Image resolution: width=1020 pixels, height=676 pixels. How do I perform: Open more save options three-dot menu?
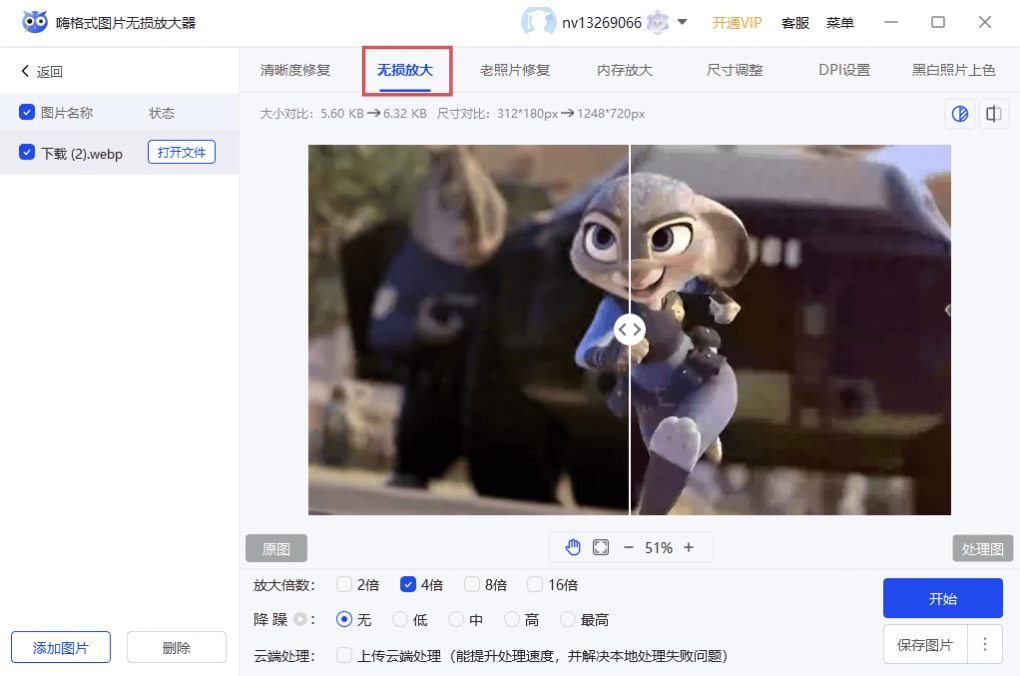click(x=985, y=645)
